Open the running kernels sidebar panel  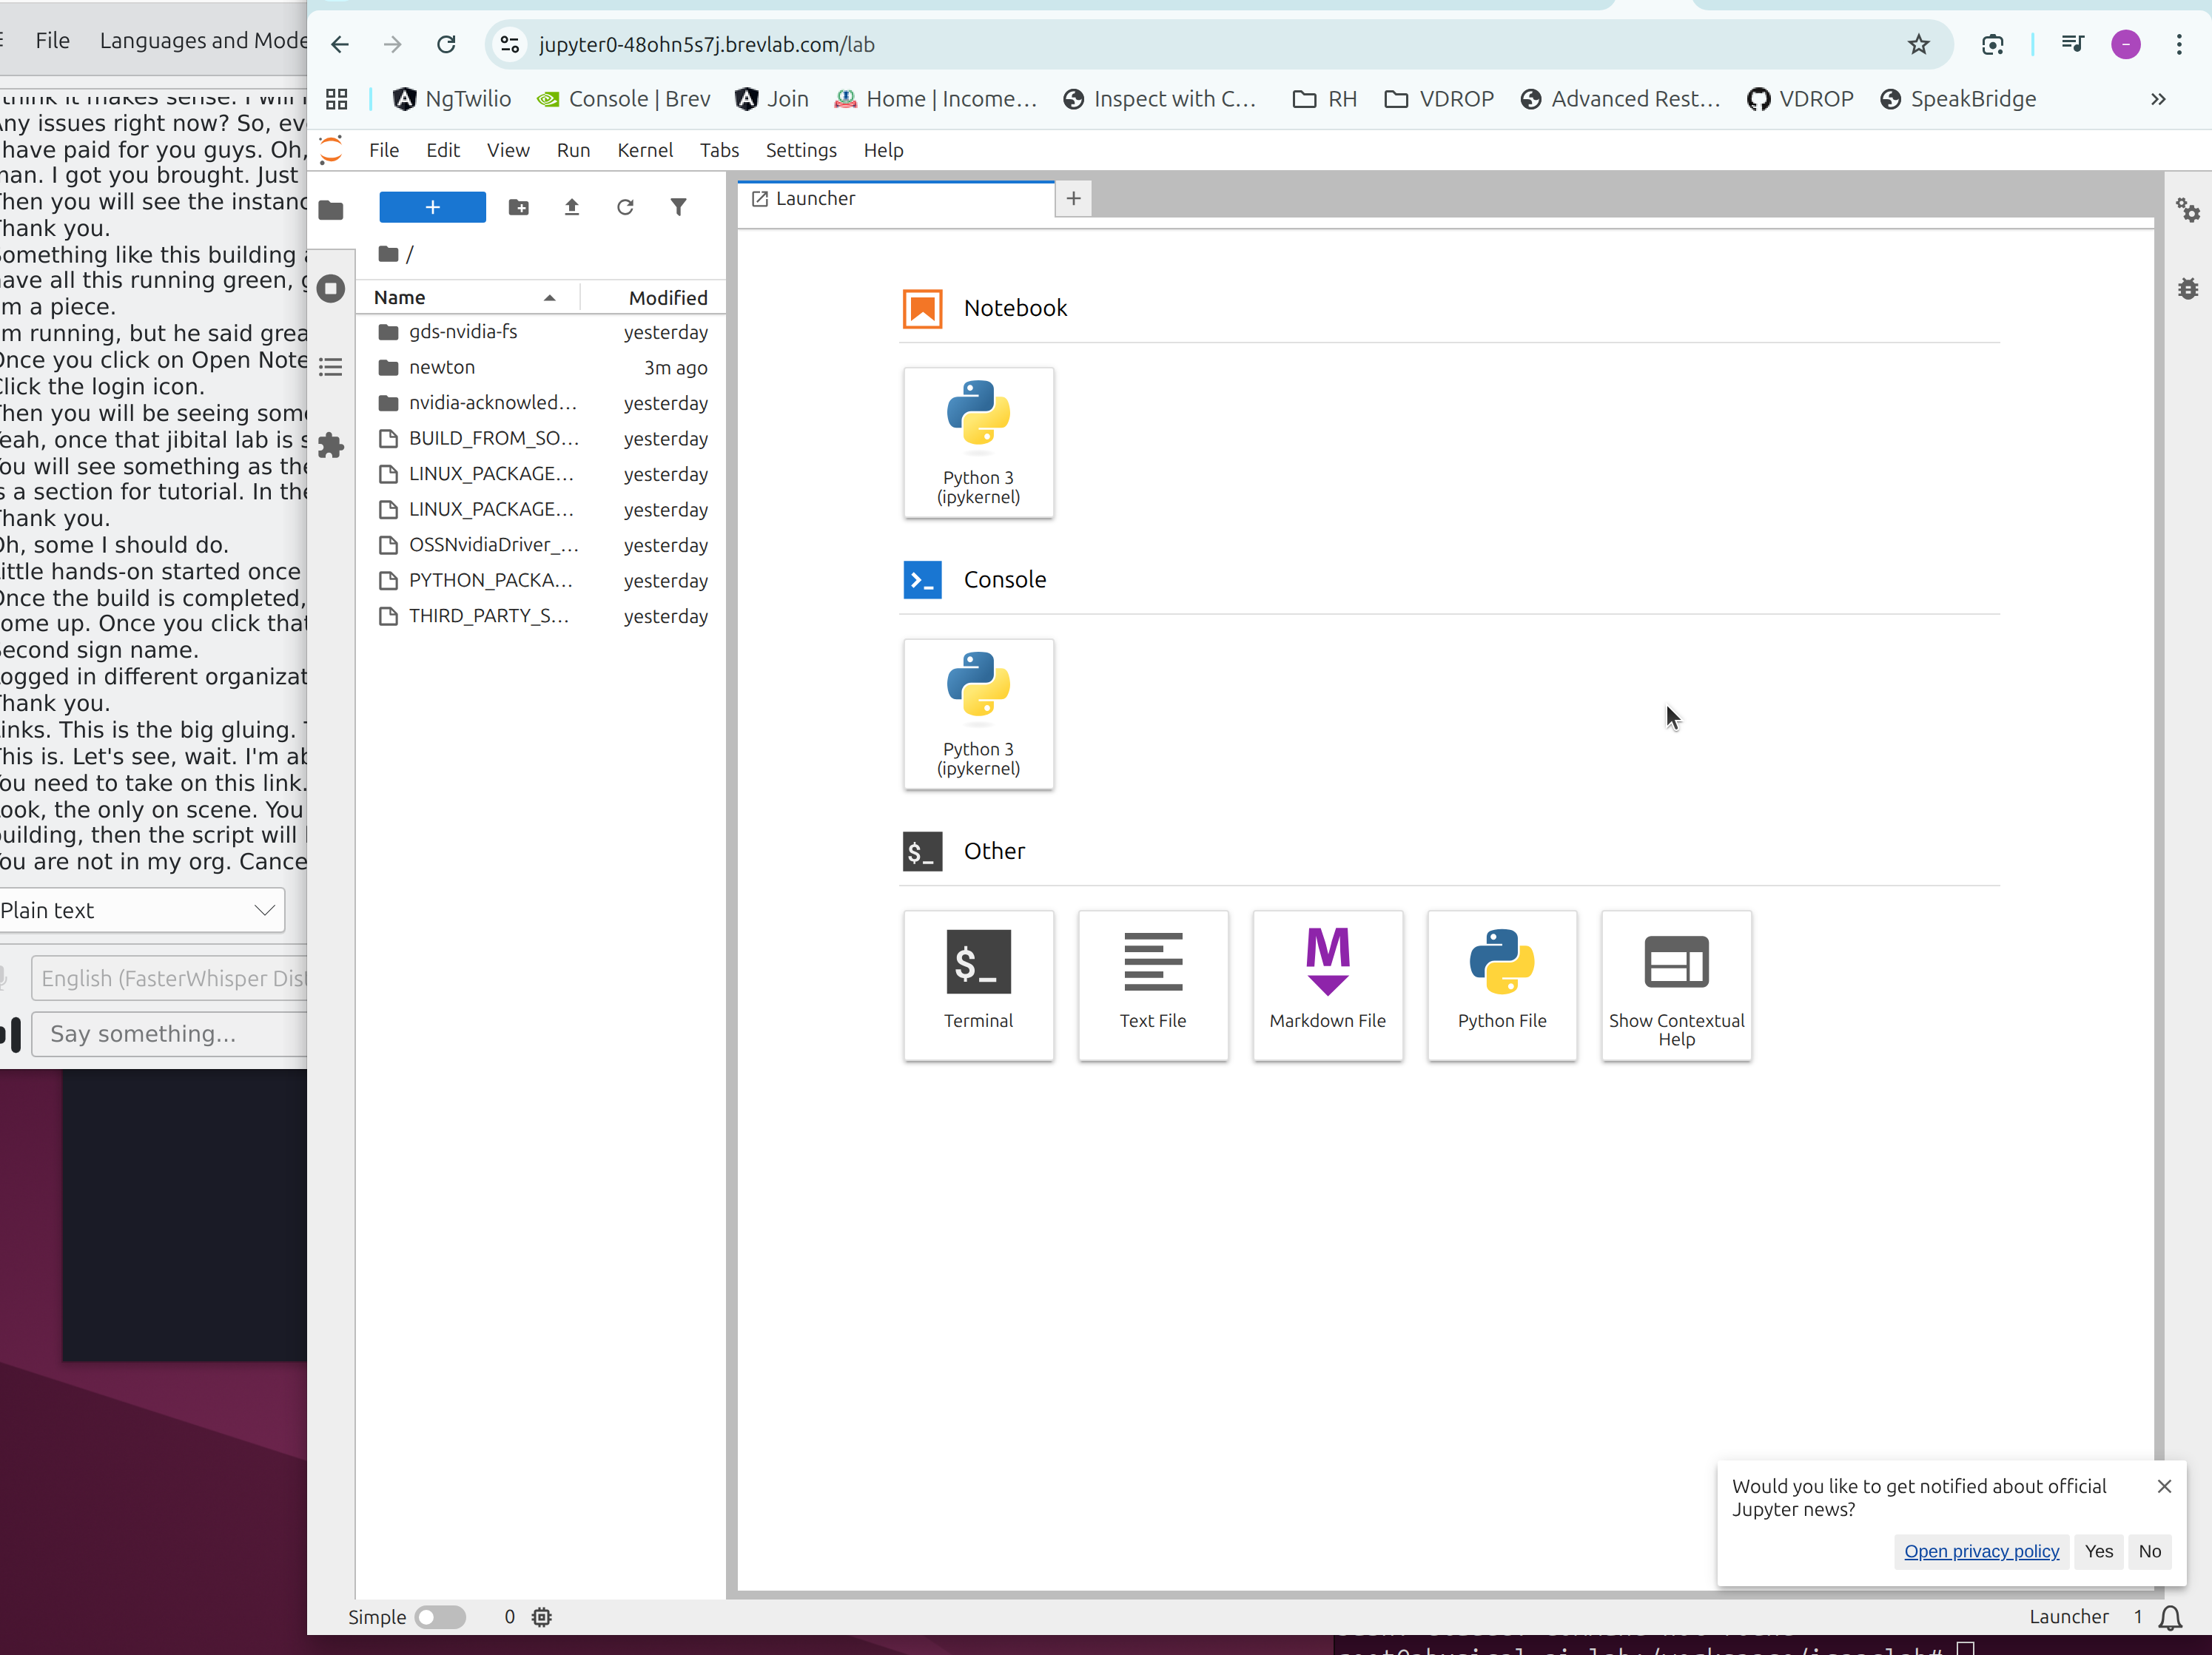(331, 288)
